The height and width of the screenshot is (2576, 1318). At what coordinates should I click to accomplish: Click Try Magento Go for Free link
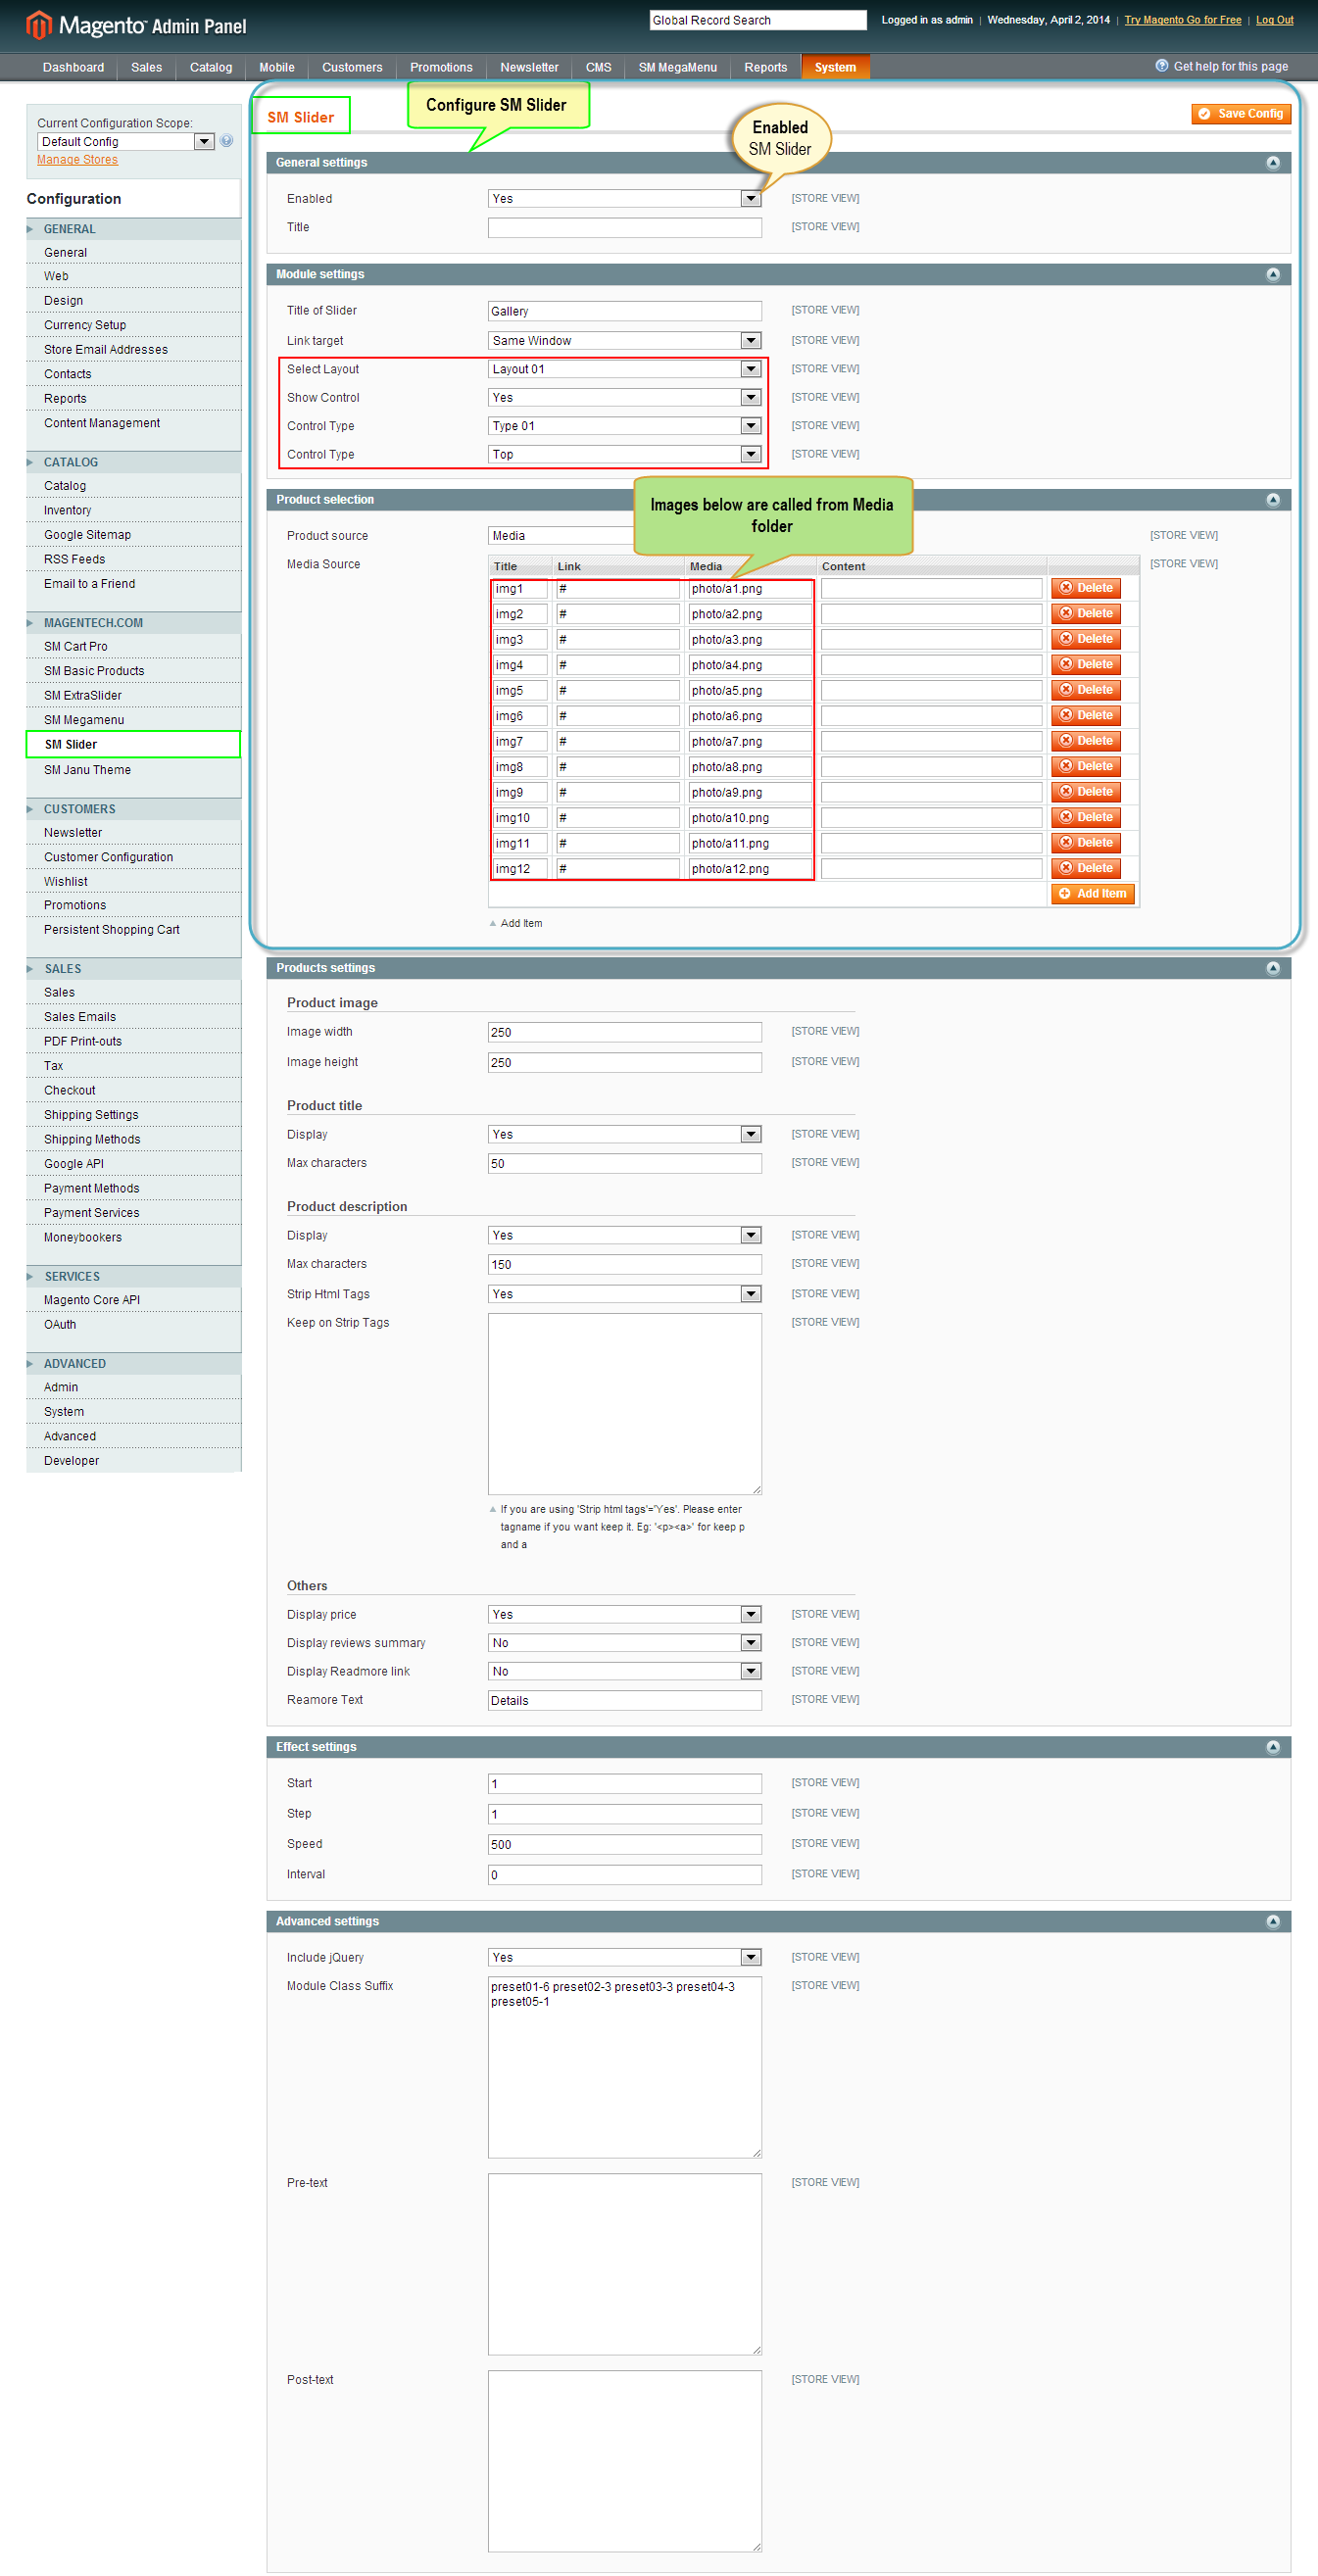coord(1182,20)
